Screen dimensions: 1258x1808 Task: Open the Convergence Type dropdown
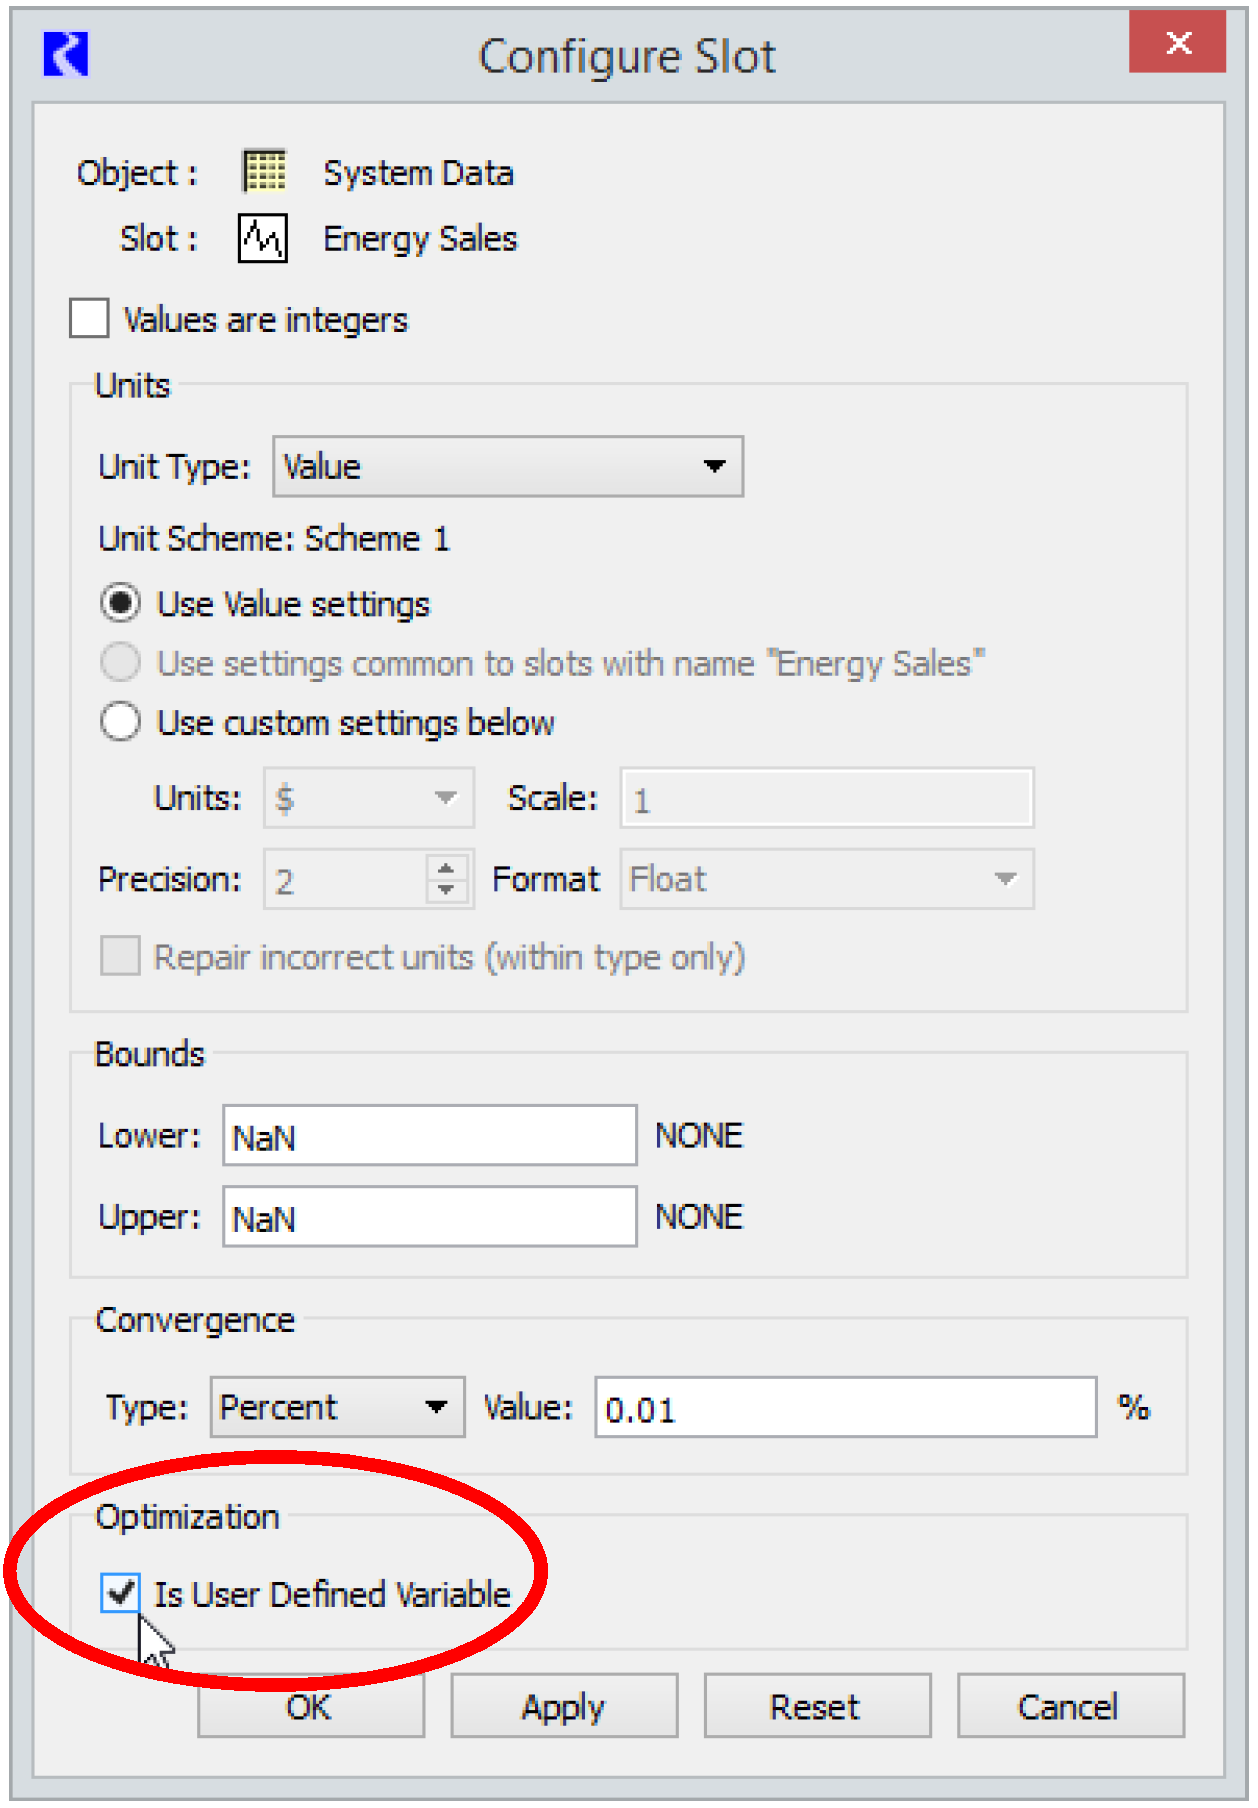pyautogui.click(x=337, y=1407)
